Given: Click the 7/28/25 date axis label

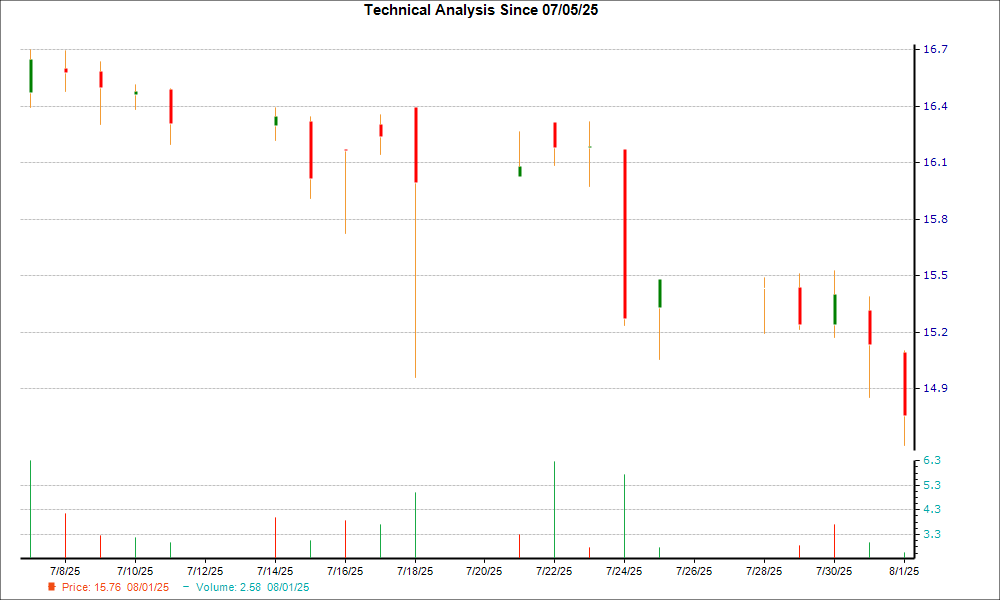Looking at the screenshot, I should (x=764, y=571).
